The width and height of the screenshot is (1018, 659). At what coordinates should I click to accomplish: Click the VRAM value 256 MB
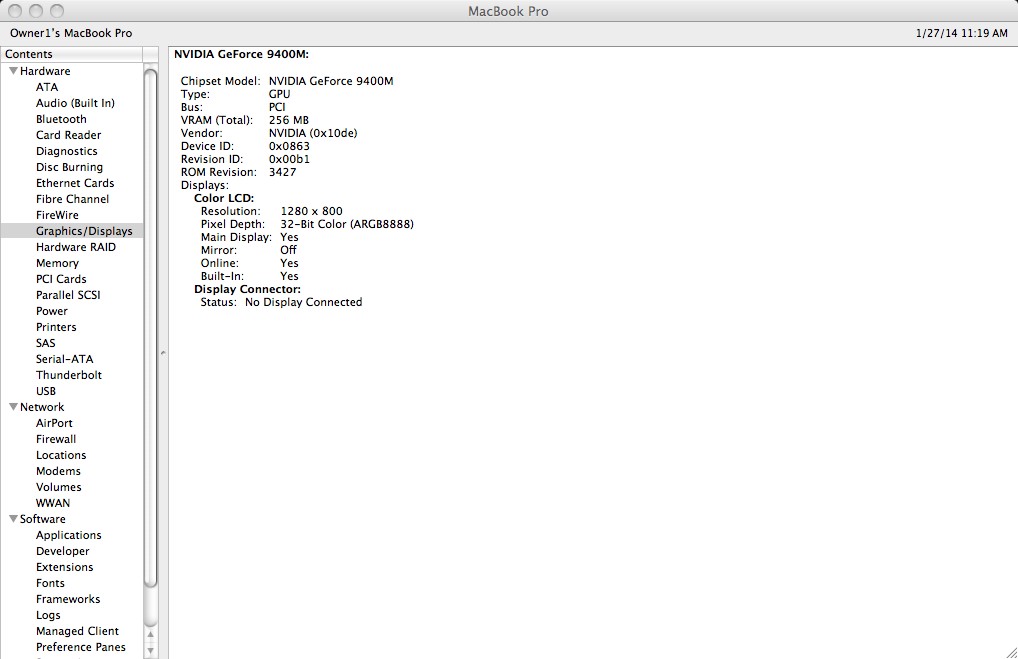(x=289, y=120)
